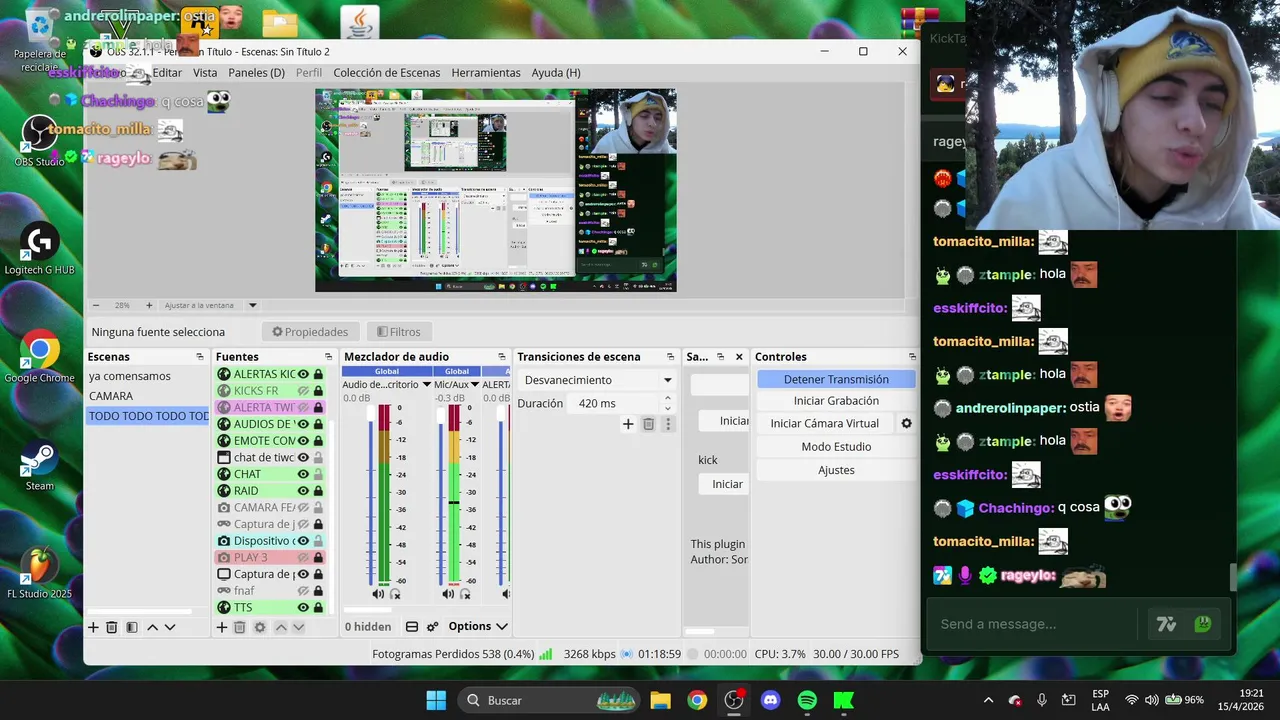1280x720 pixels.
Task: Zoom in preview with plus icon
Action: (x=149, y=305)
